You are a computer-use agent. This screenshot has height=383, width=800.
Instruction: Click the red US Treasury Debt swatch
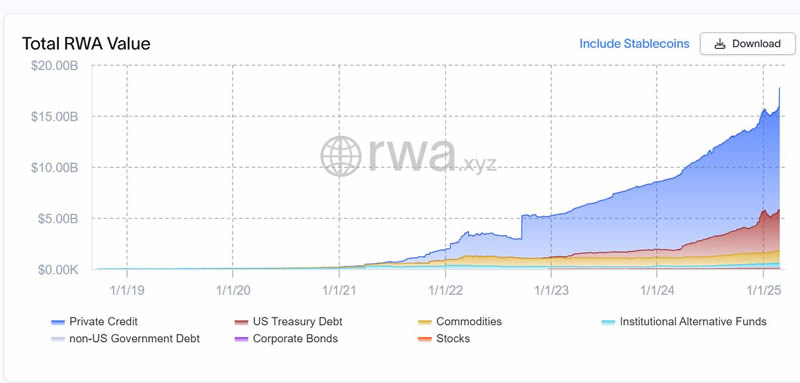(x=241, y=322)
